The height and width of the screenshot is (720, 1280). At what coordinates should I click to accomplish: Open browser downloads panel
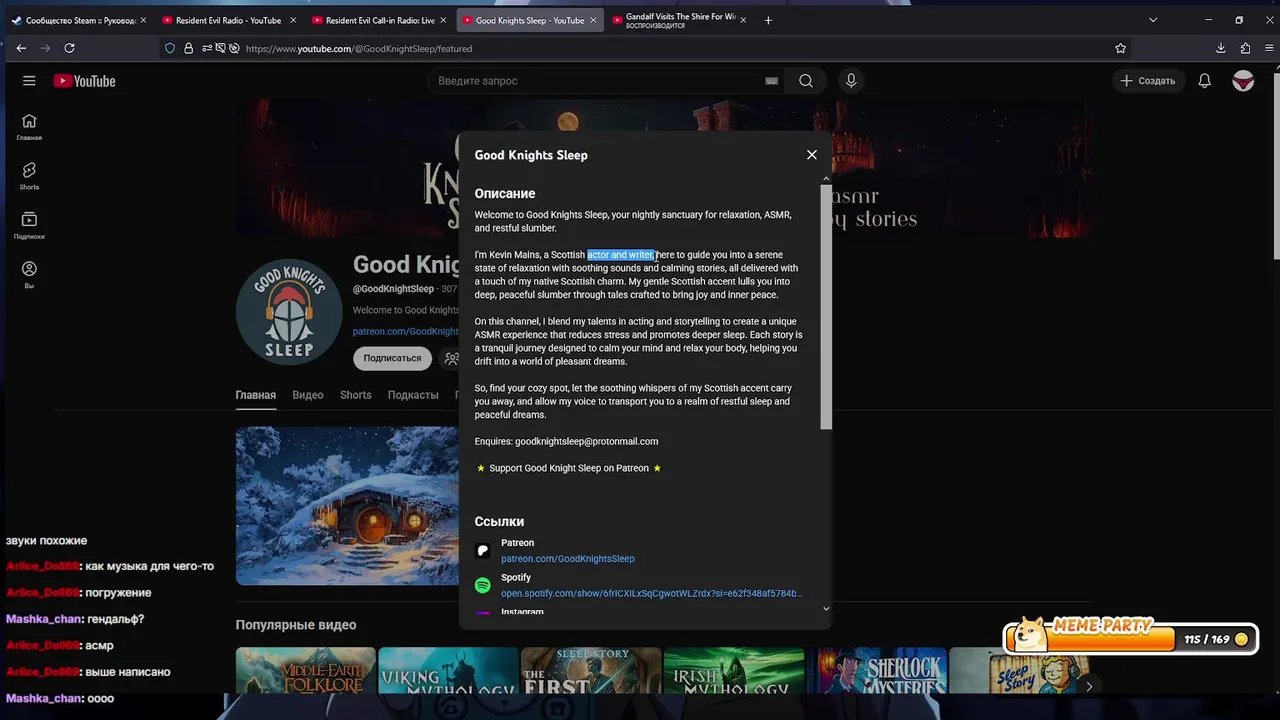(x=1221, y=48)
